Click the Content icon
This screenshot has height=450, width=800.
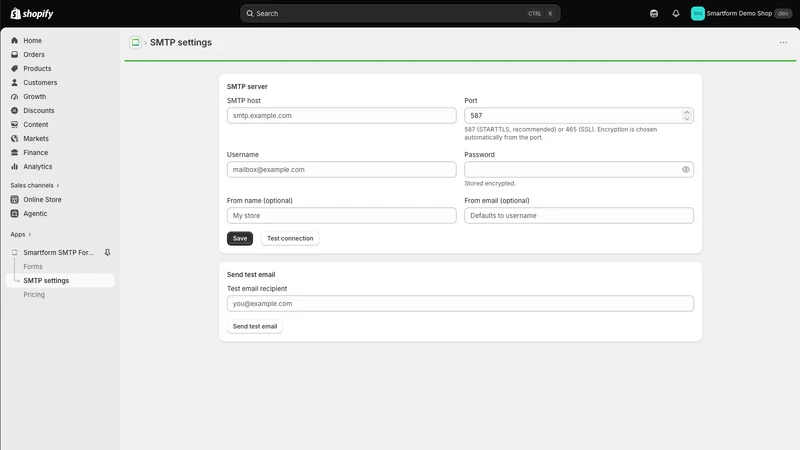click(14, 124)
